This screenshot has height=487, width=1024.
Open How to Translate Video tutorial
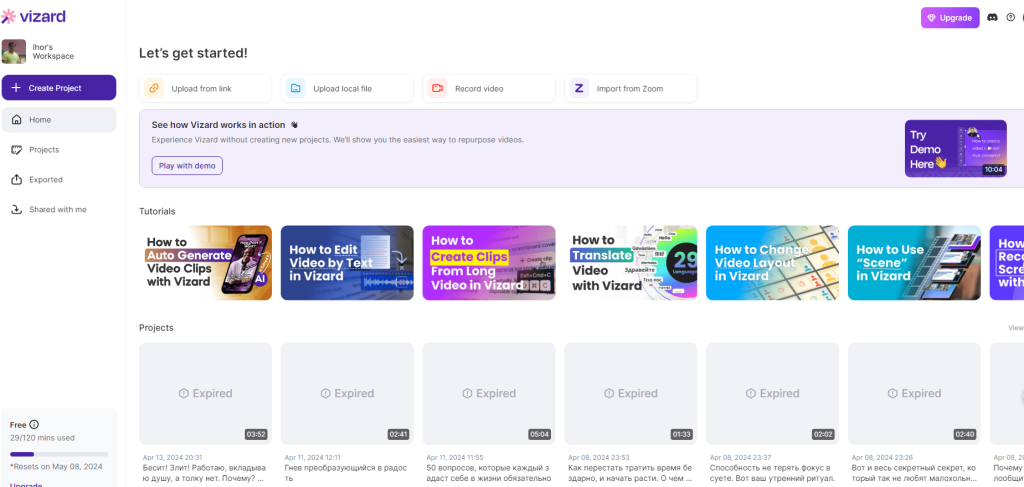(631, 263)
